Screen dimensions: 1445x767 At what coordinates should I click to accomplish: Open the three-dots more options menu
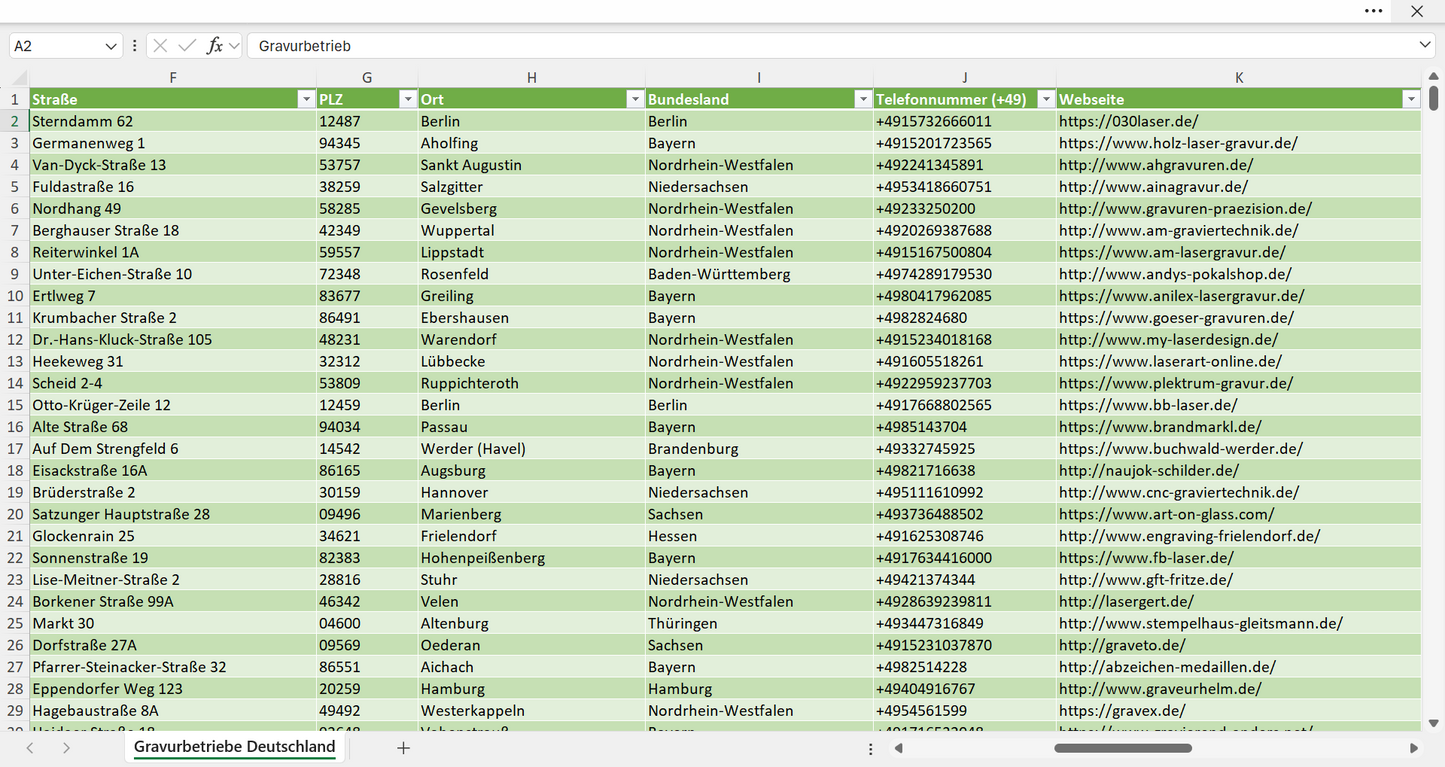click(x=1373, y=11)
